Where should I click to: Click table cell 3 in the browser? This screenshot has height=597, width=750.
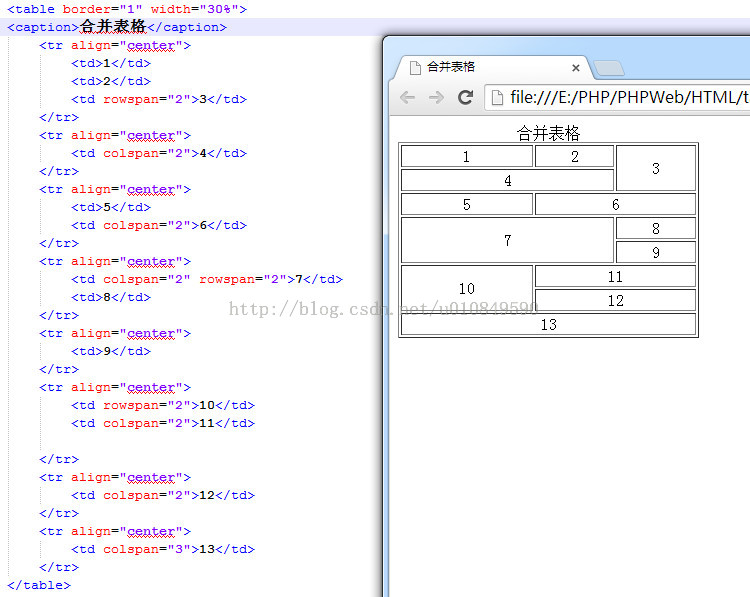pos(656,168)
